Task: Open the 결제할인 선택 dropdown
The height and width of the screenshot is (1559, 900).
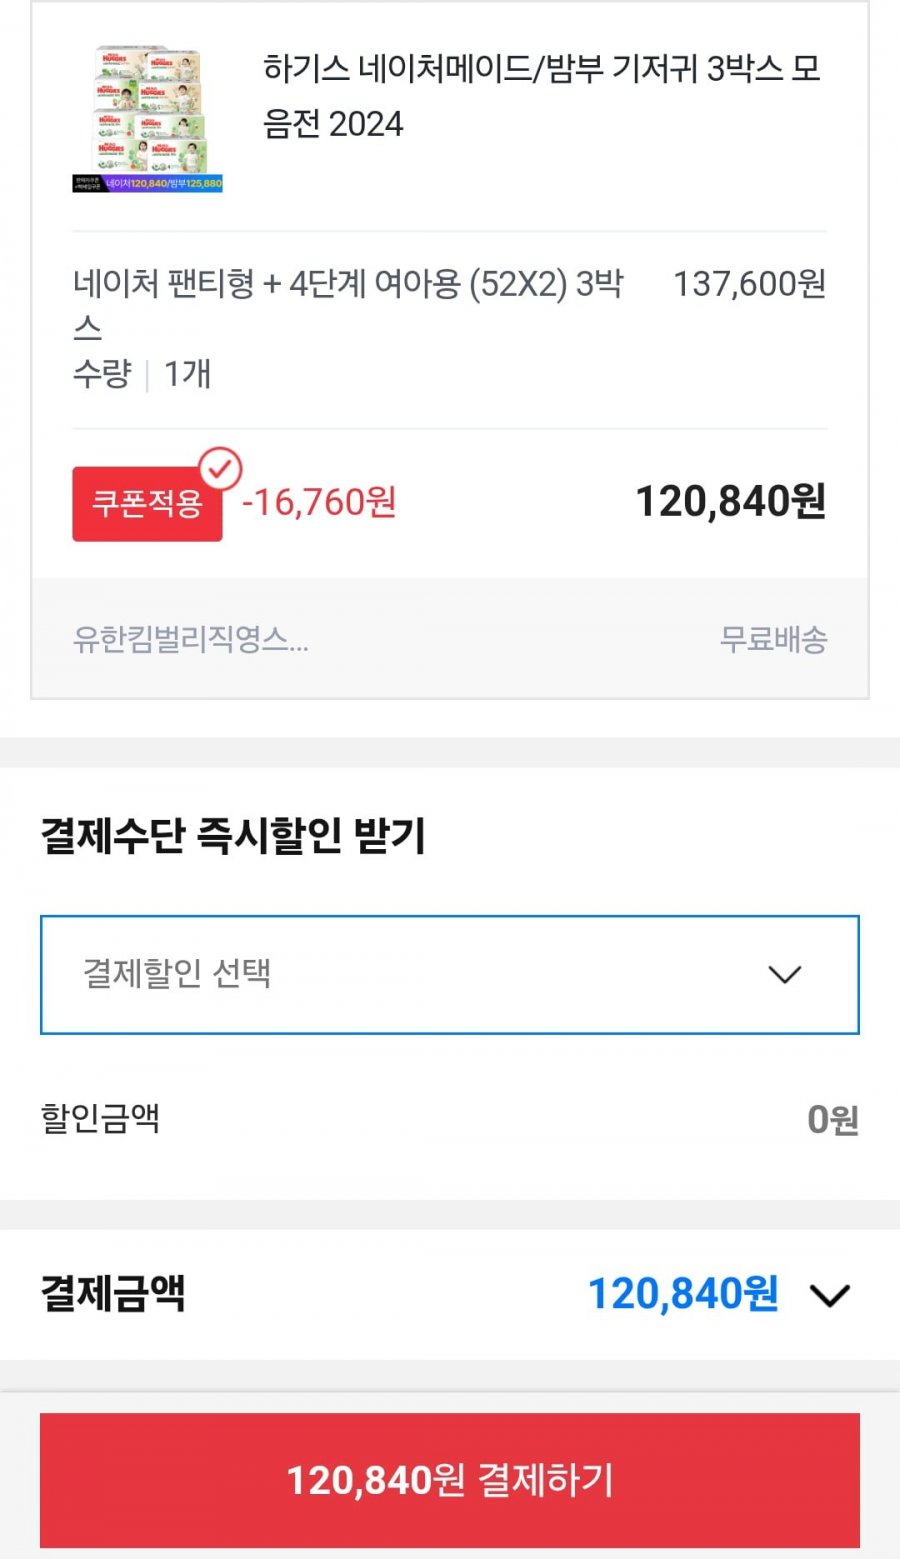Action: (x=449, y=974)
